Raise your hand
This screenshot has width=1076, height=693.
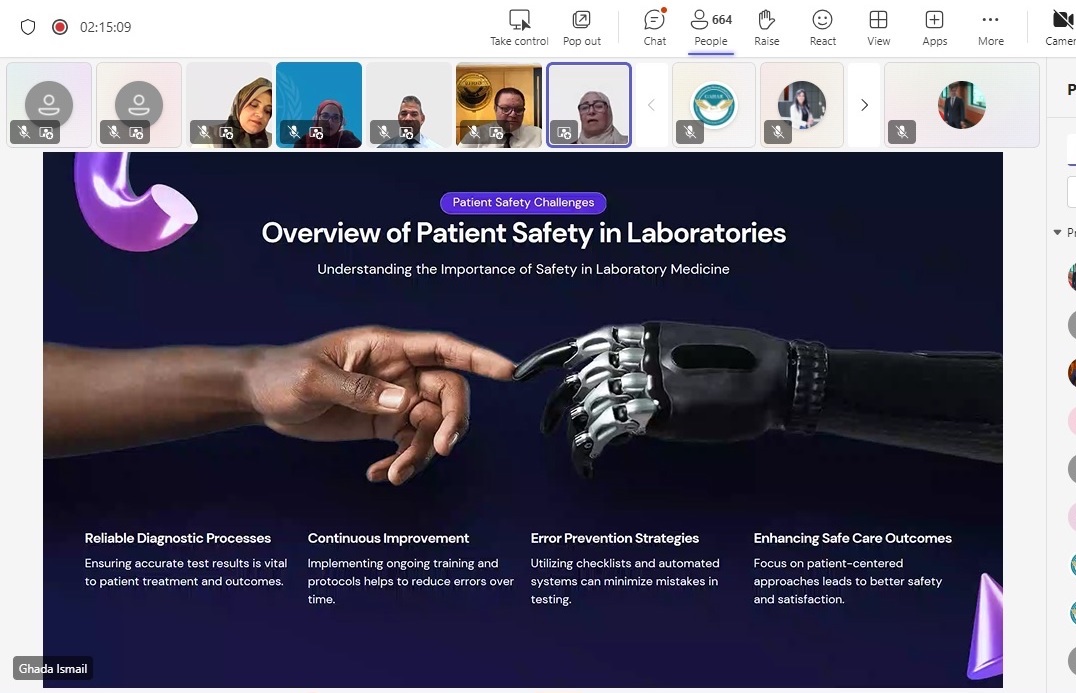click(767, 27)
